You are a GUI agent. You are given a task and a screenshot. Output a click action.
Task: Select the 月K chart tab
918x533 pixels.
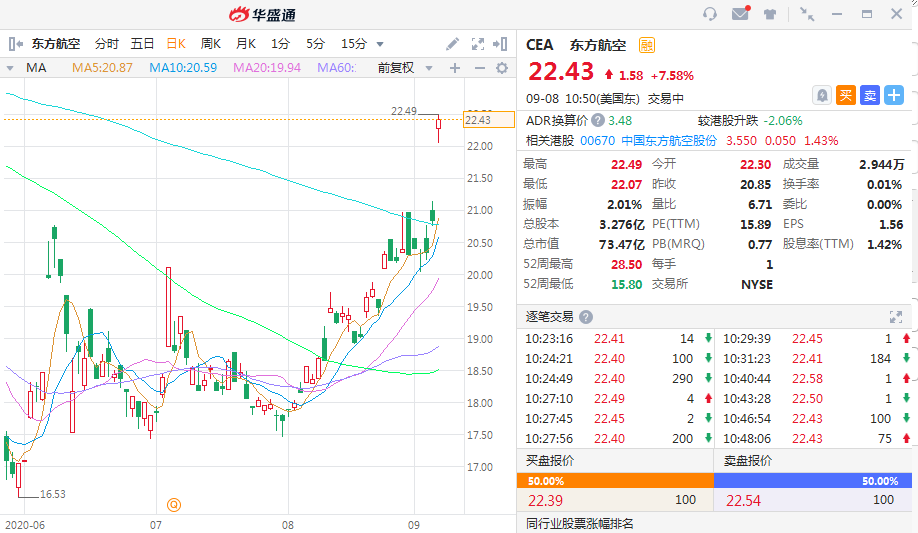pyautogui.click(x=246, y=44)
